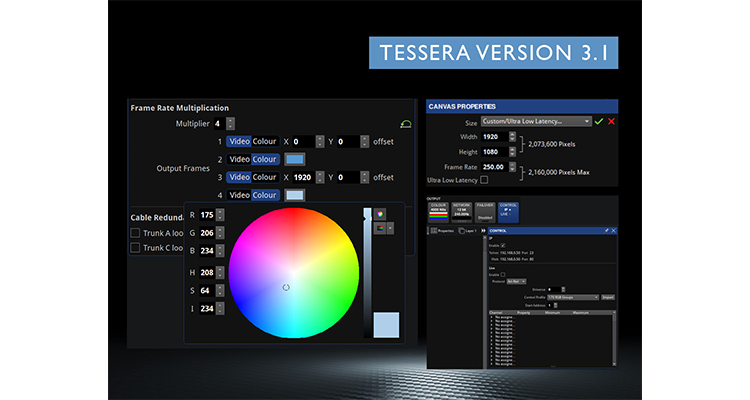Click the Frame Rate field showing 250.00
The image size is (750, 400).
(495, 167)
